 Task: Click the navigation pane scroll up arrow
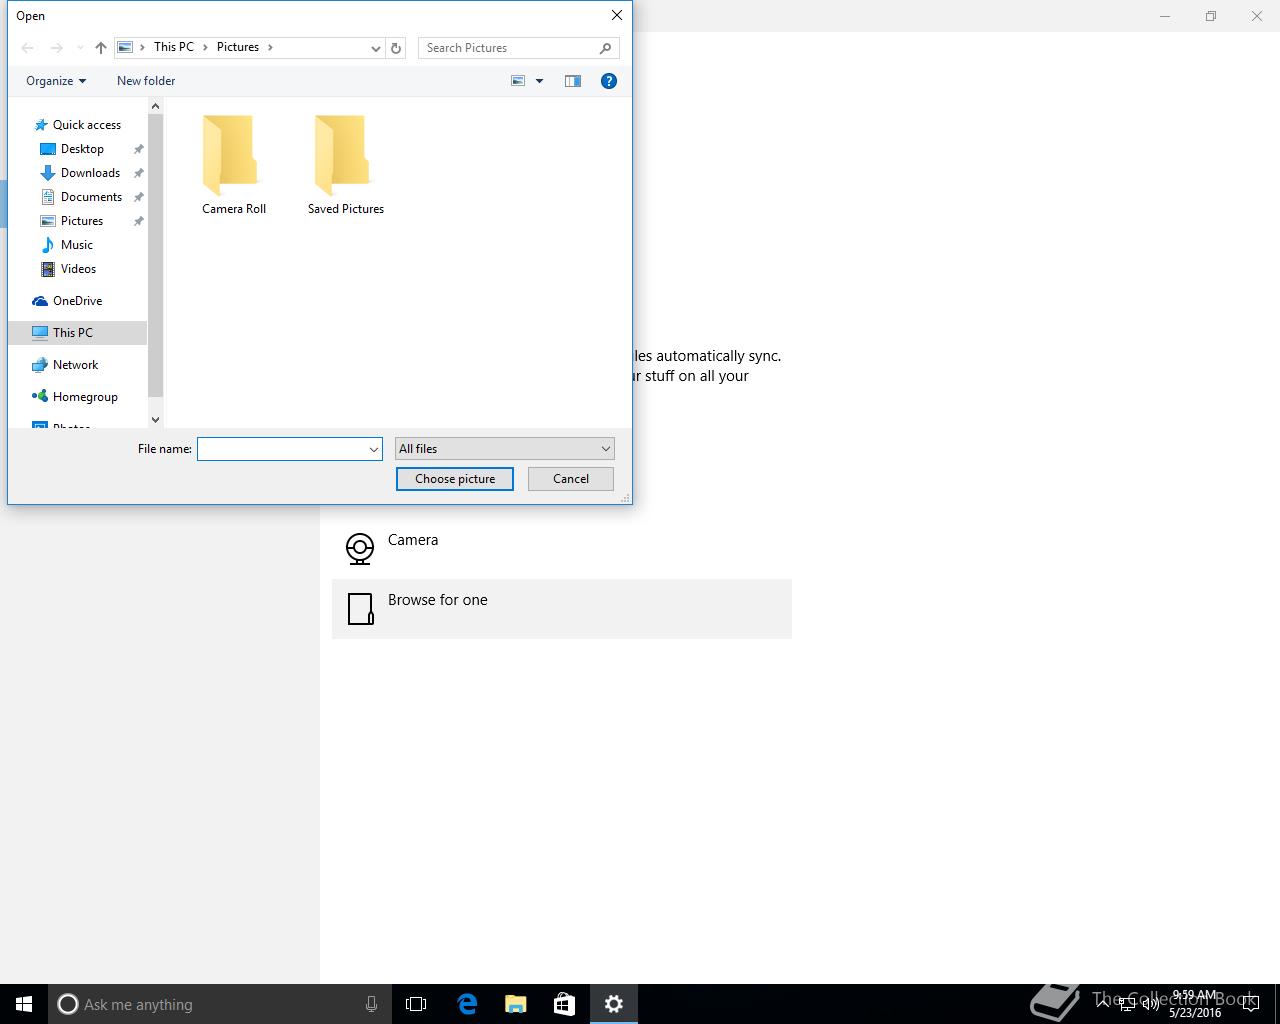coord(155,106)
